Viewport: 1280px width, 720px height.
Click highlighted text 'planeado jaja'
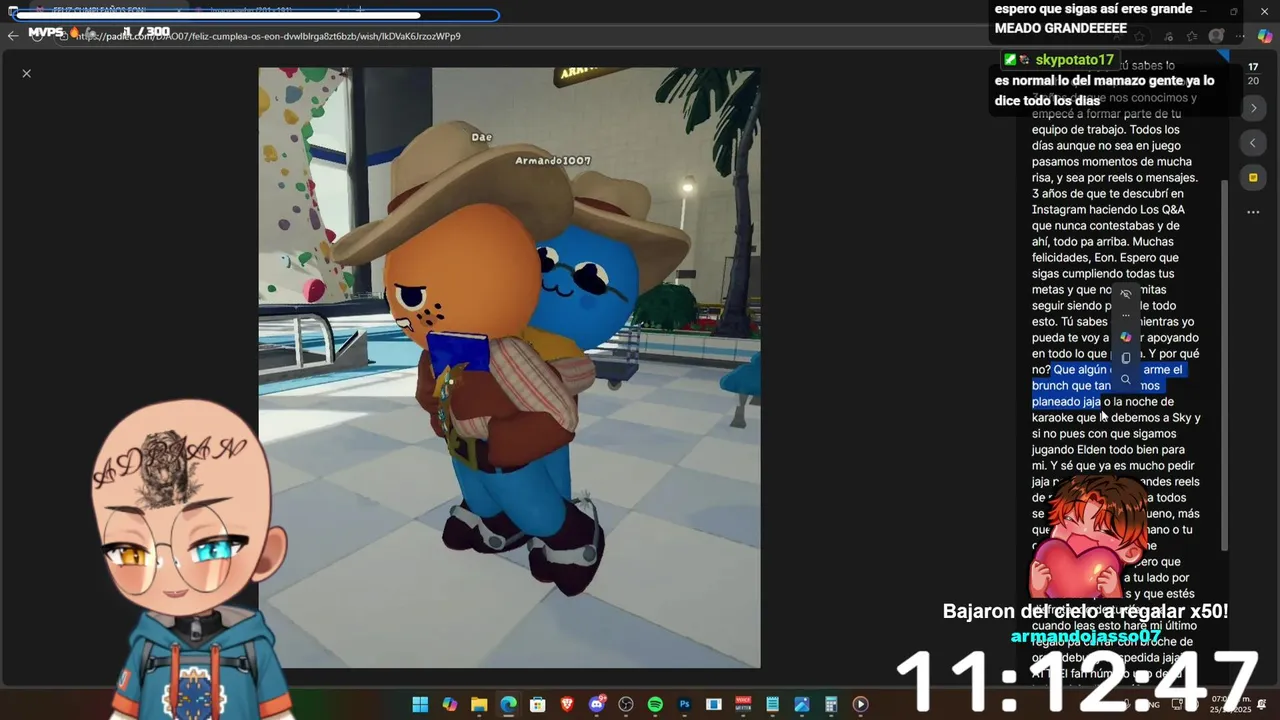(1066, 402)
